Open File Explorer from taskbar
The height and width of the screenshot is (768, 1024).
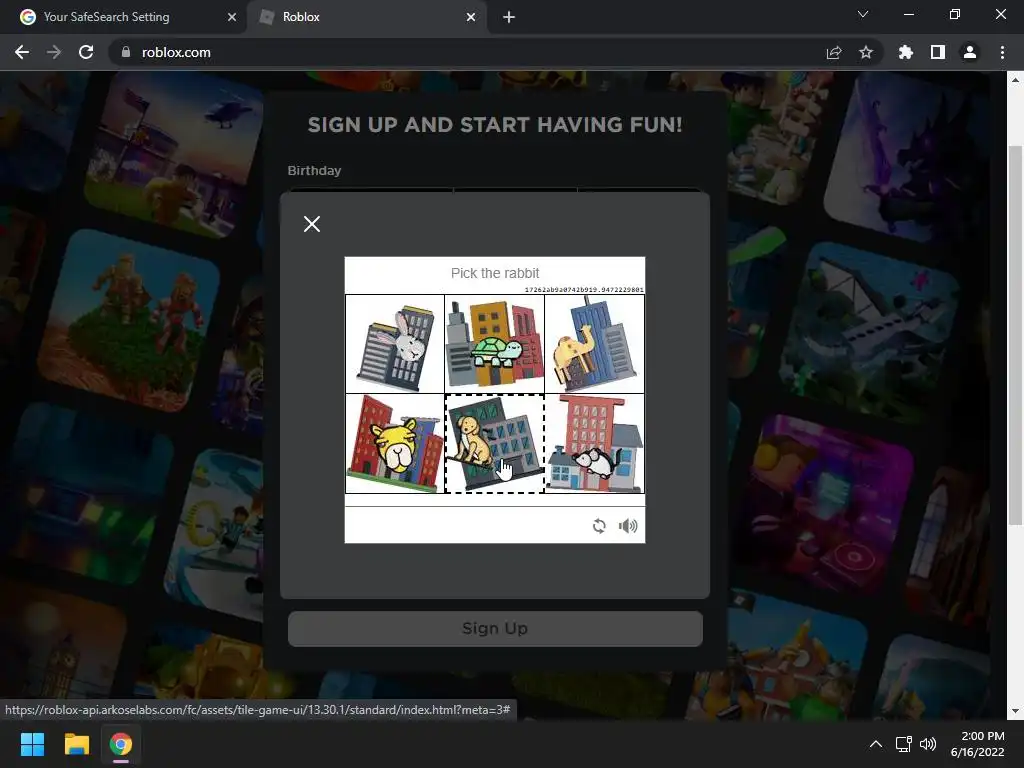(76, 744)
